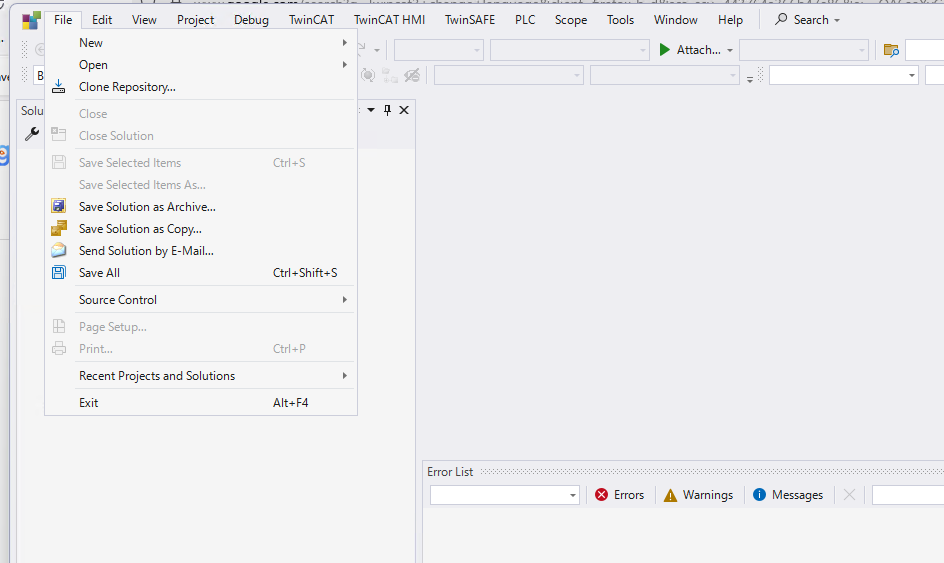Pin the Solution Explorer panel with pushpin icon

click(x=388, y=110)
